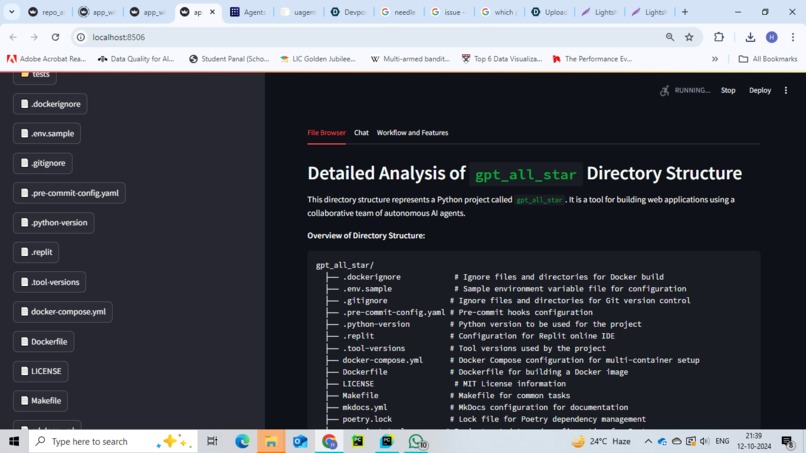Screen dimensions: 806x453
Task: Expand the hidden bookmarks chevron
Action: [x=715, y=59]
